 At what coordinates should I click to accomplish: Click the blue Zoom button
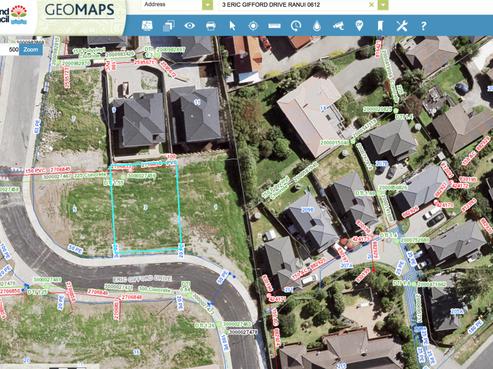(x=31, y=49)
